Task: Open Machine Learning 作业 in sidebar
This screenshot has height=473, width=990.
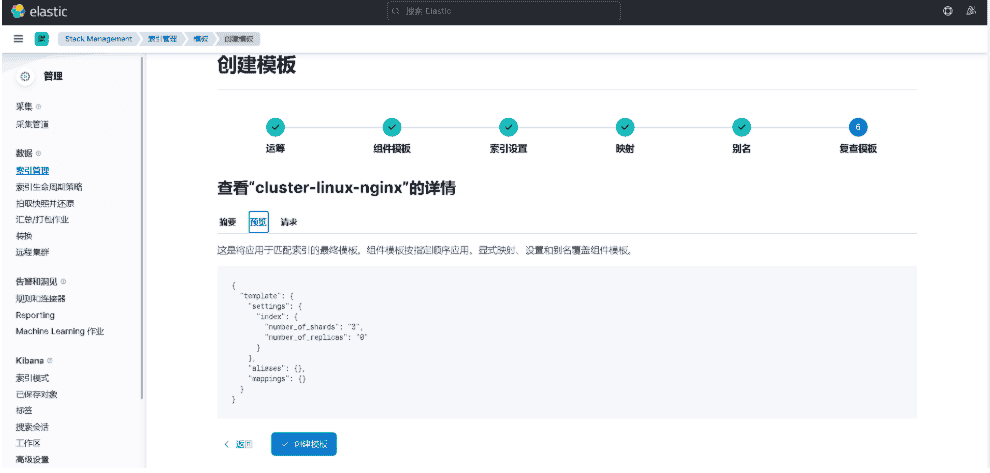Action: (60, 332)
